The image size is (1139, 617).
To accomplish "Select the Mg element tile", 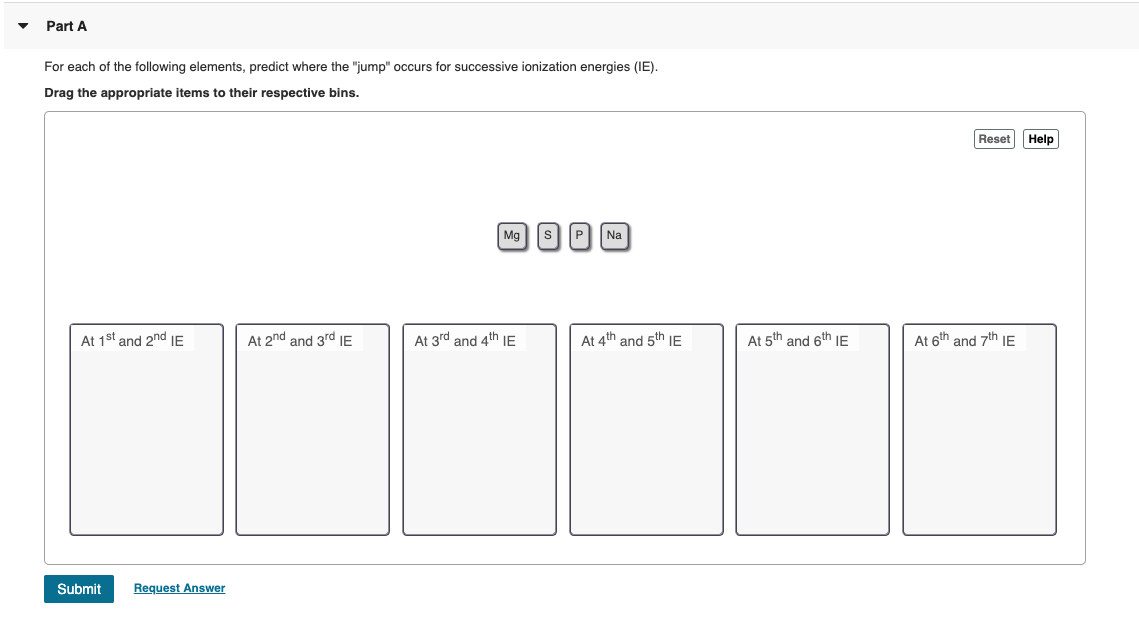I will point(511,235).
